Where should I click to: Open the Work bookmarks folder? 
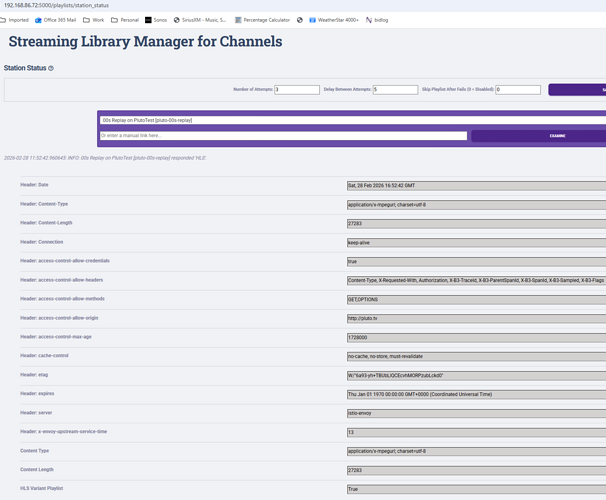coord(92,19)
